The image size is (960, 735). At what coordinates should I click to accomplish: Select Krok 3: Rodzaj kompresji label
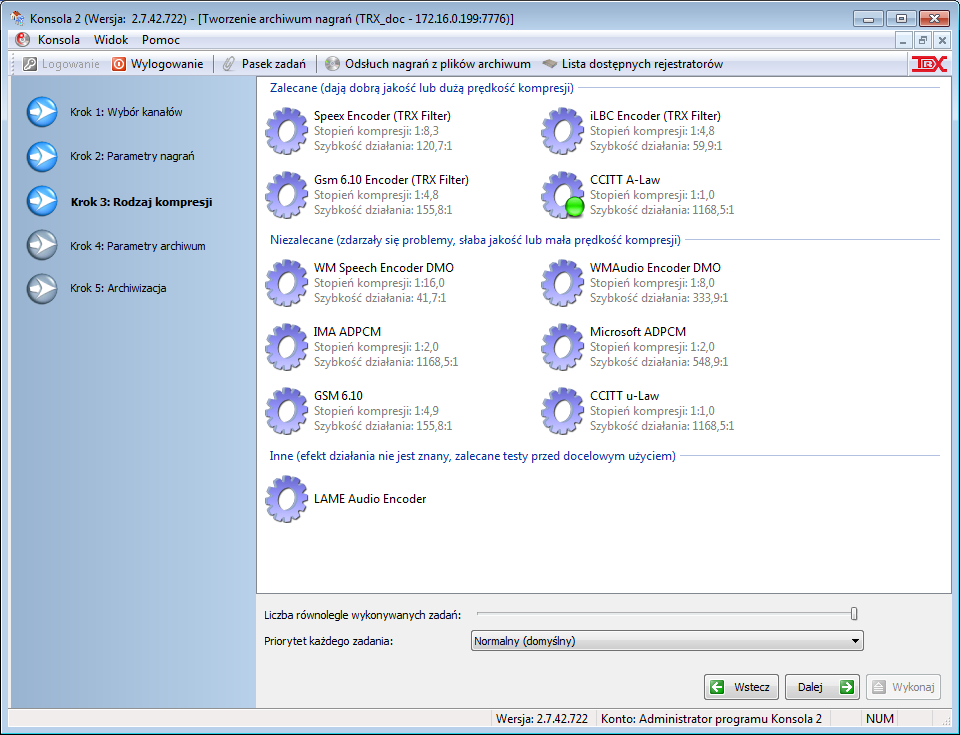141,202
